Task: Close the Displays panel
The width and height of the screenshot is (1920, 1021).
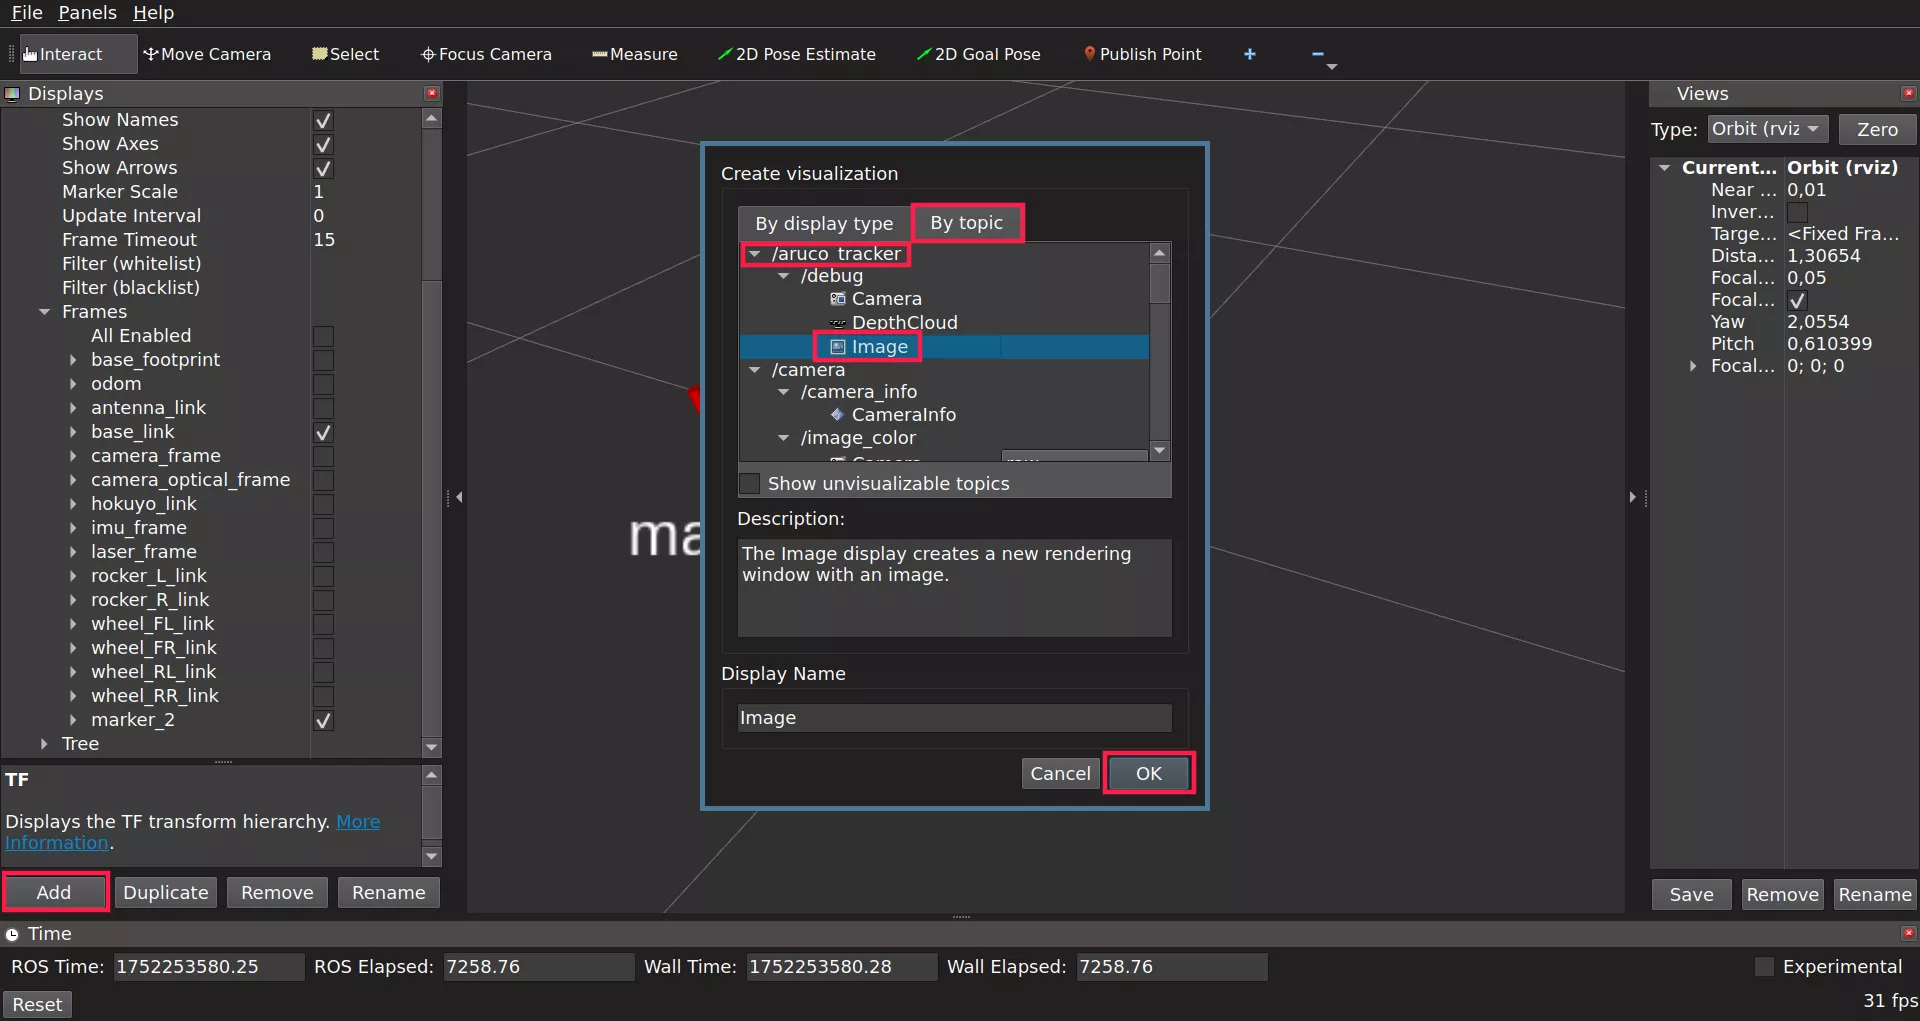Action: [432, 93]
